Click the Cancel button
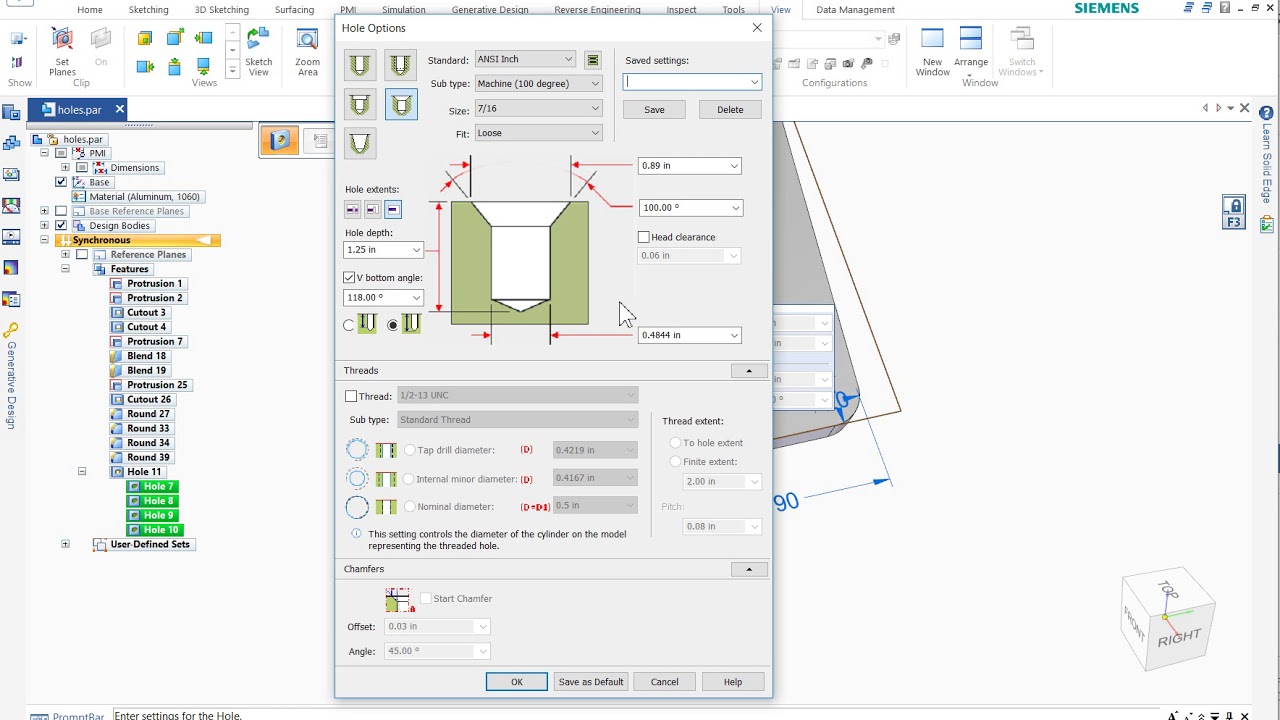The image size is (1280, 720). tap(665, 682)
